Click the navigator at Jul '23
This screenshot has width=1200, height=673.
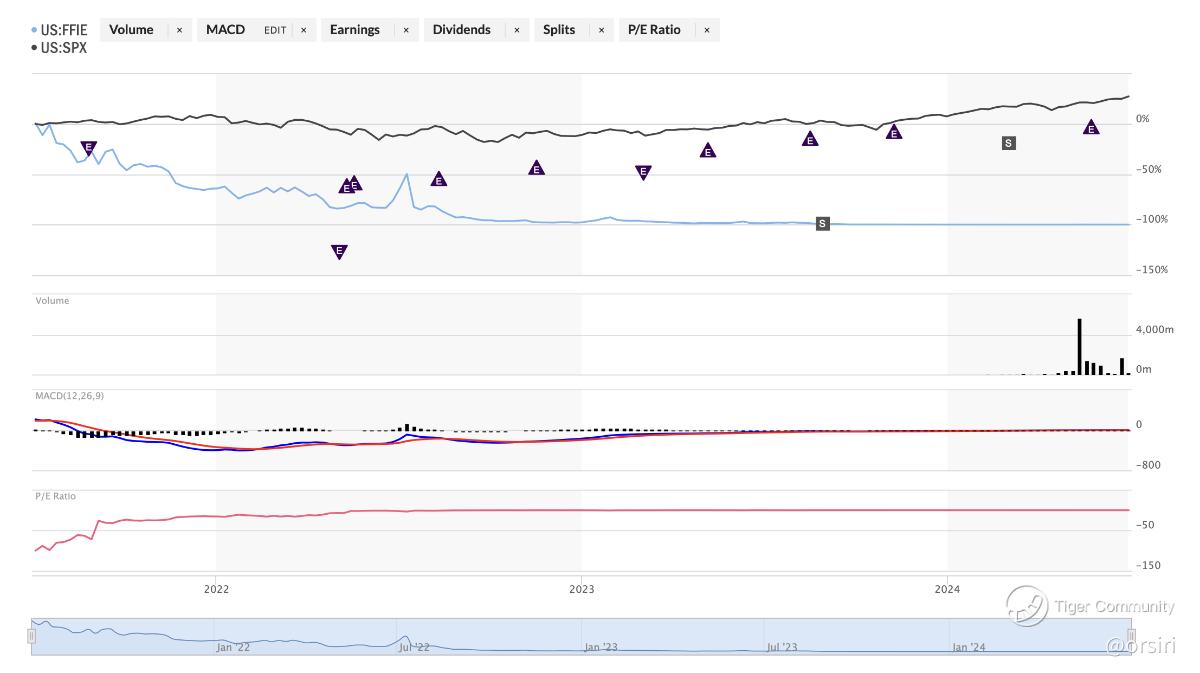click(782, 648)
